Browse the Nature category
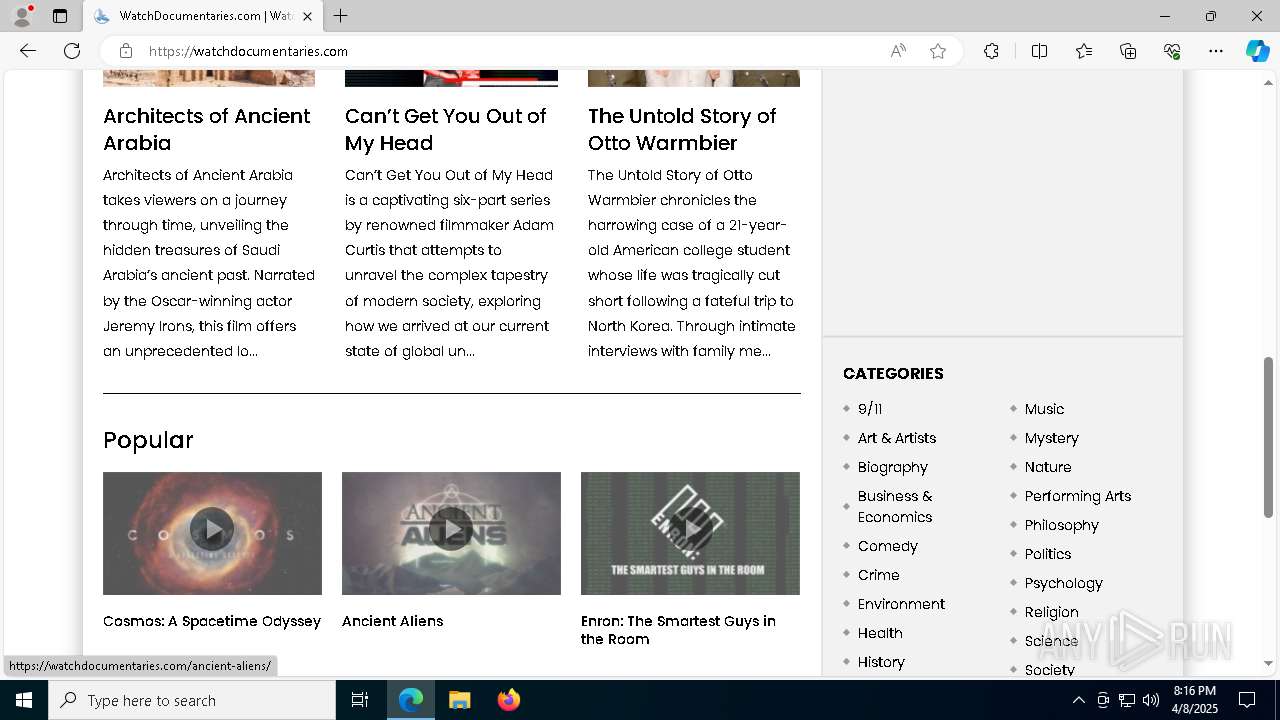 coord(1048,467)
